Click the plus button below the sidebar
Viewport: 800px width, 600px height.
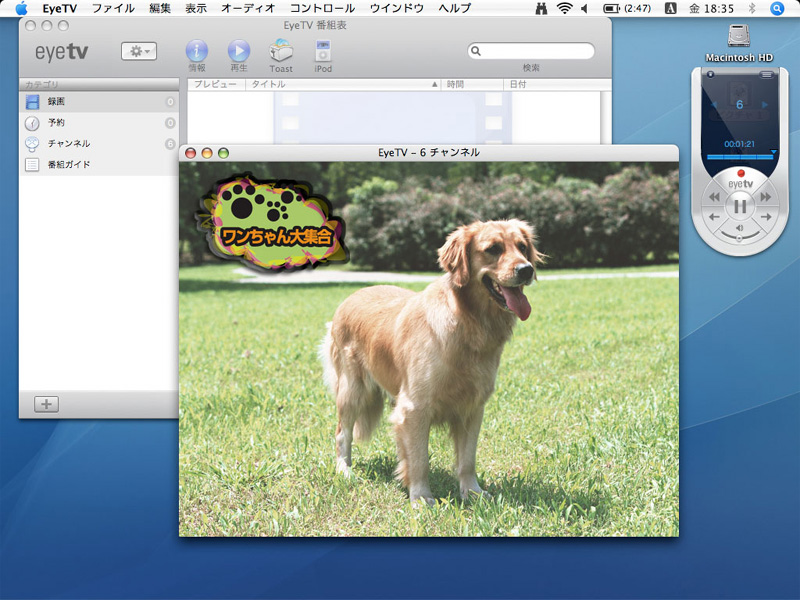coord(46,404)
